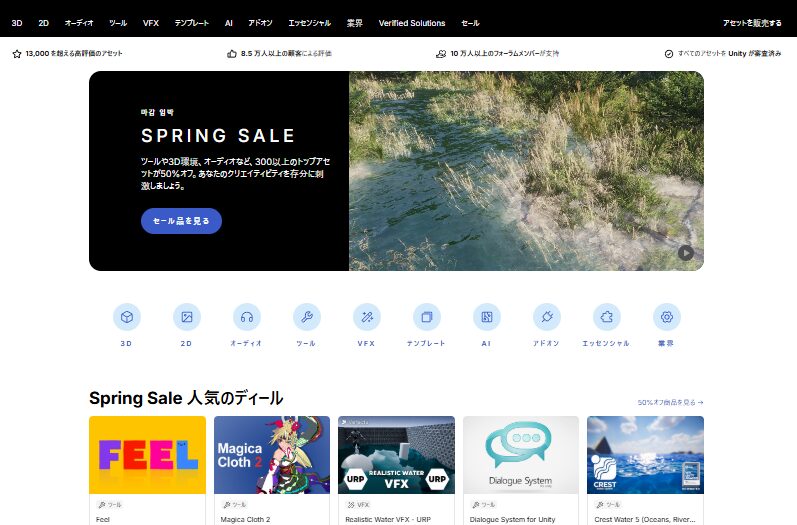Open the Realistic Water VFX thumbnail
The image size is (797, 525).
pos(396,455)
